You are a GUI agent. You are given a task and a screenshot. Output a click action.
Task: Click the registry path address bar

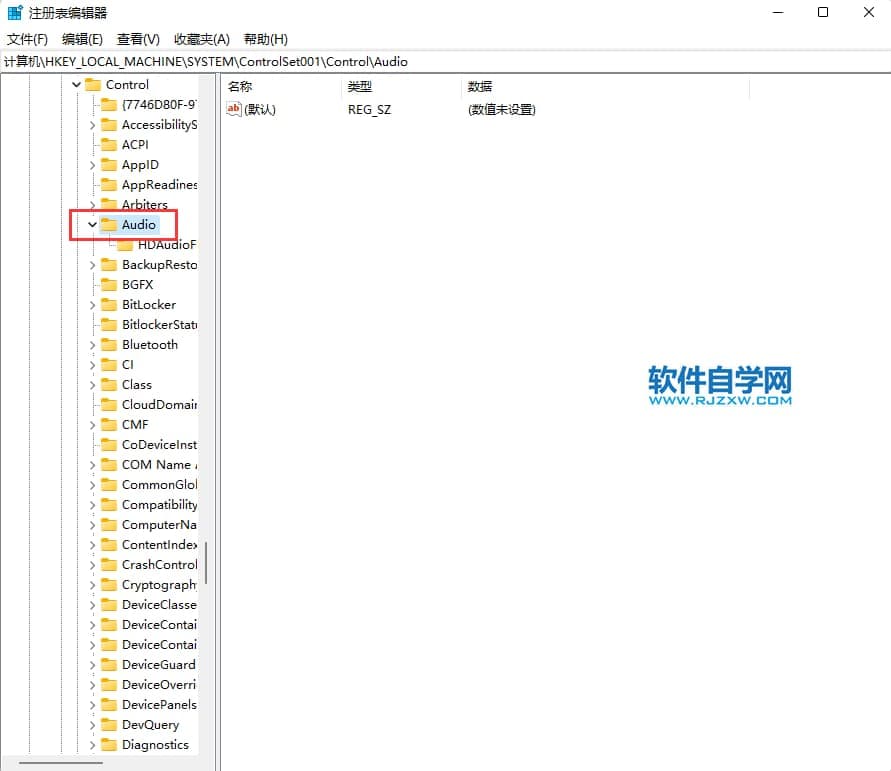(445, 62)
